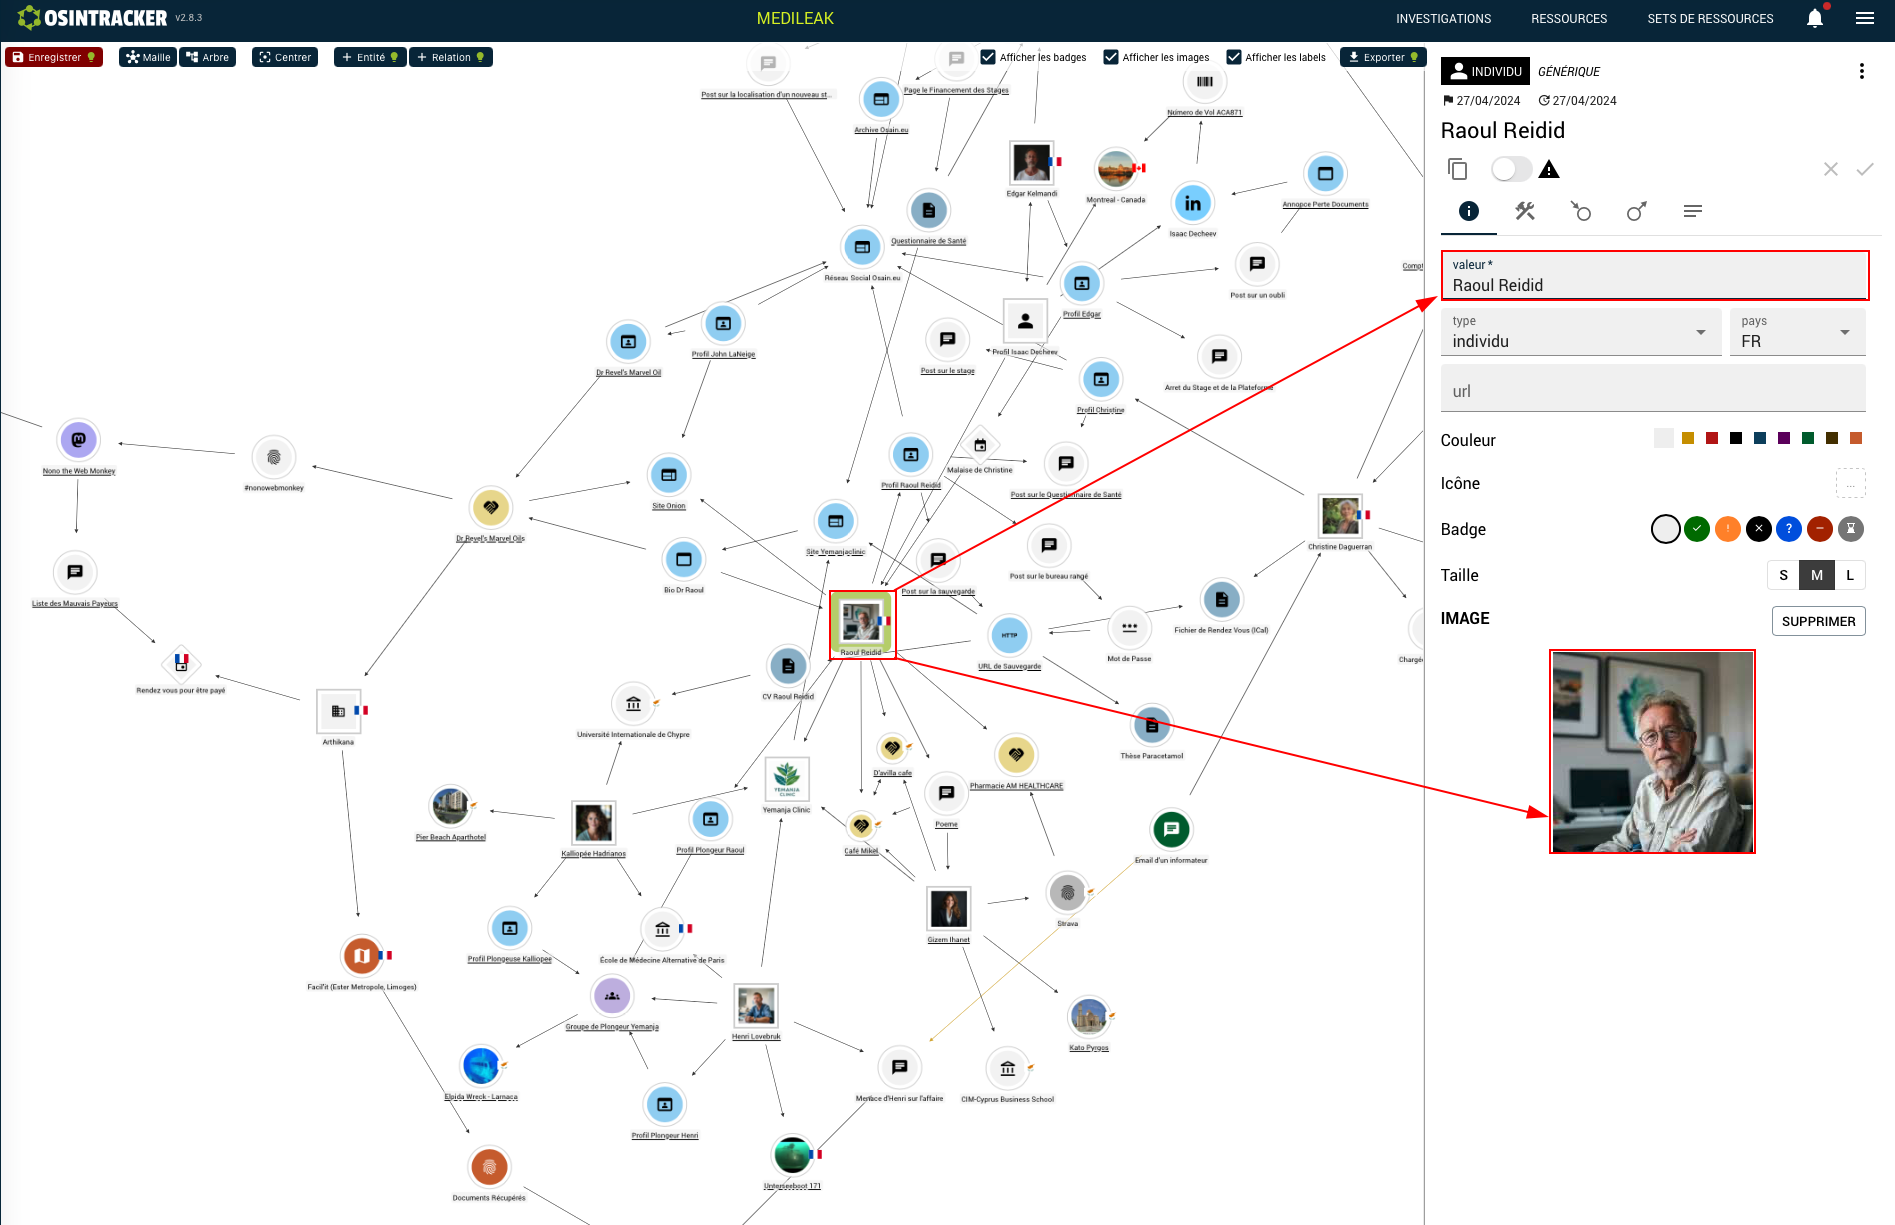Add a new Entité

pyautogui.click(x=370, y=57)
